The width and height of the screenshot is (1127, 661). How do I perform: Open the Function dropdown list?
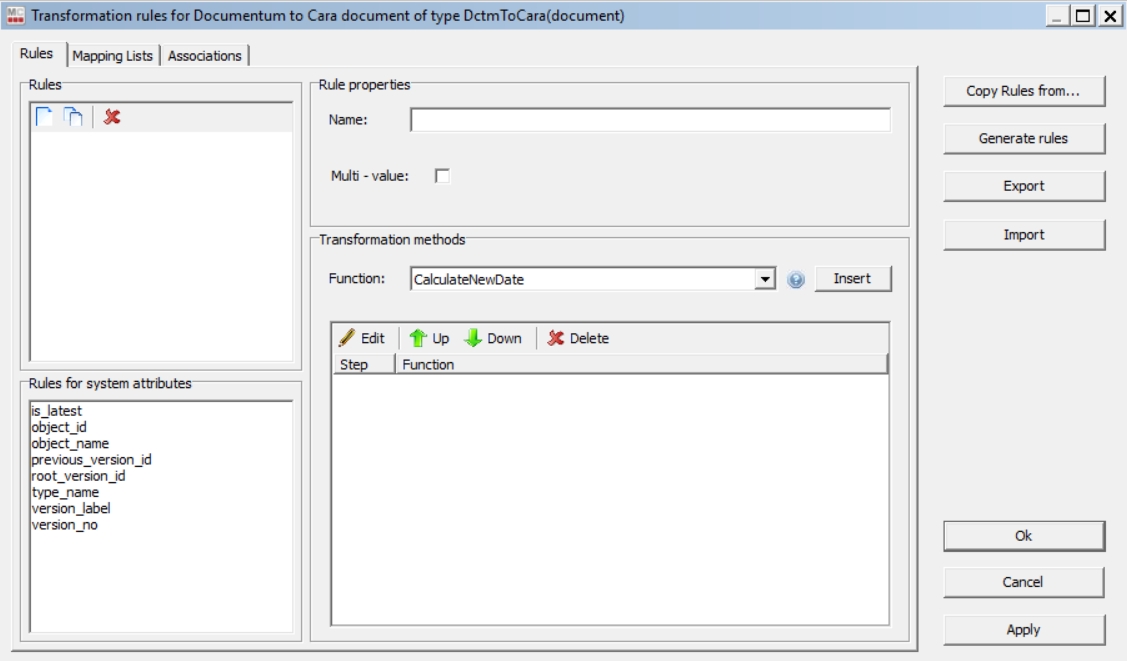point(765,280)
